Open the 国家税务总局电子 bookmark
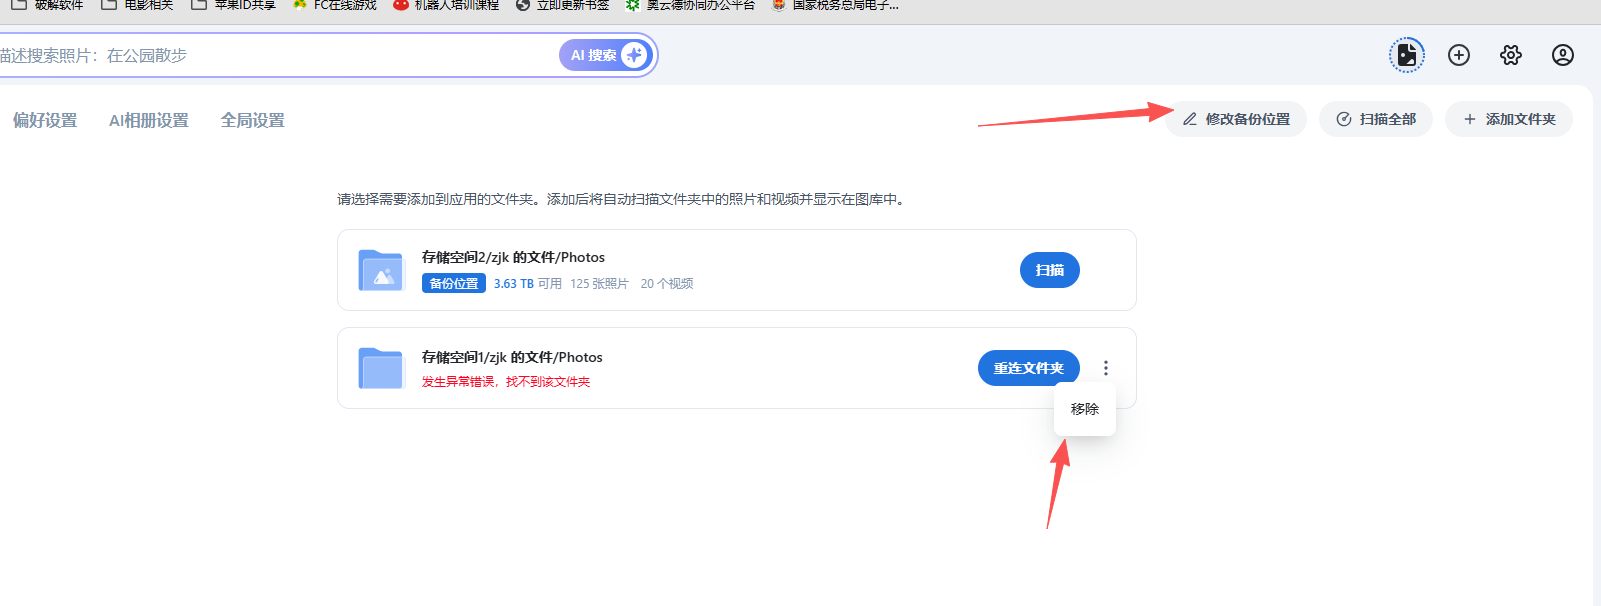Image resolution: width=1601 pixels, height=606 pixels. (x=835, y=5)
